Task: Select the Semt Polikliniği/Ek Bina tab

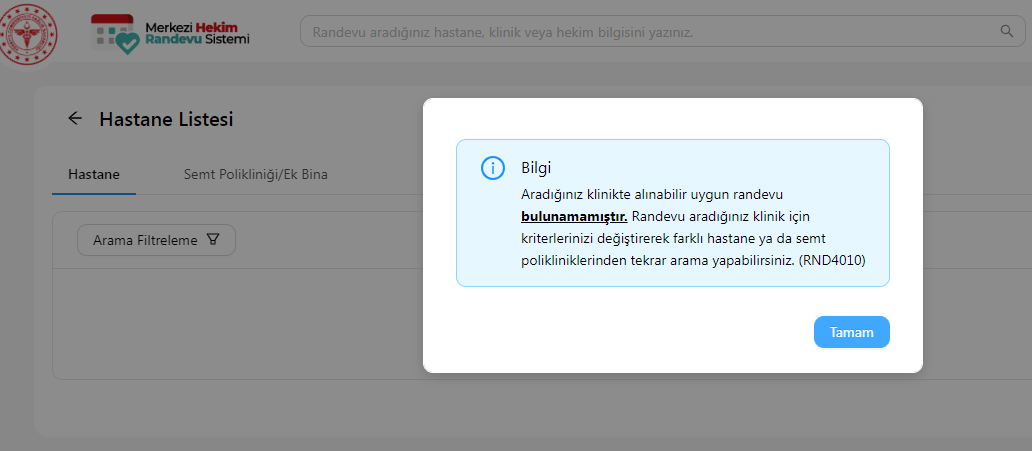Action: (x=255, y=174)
